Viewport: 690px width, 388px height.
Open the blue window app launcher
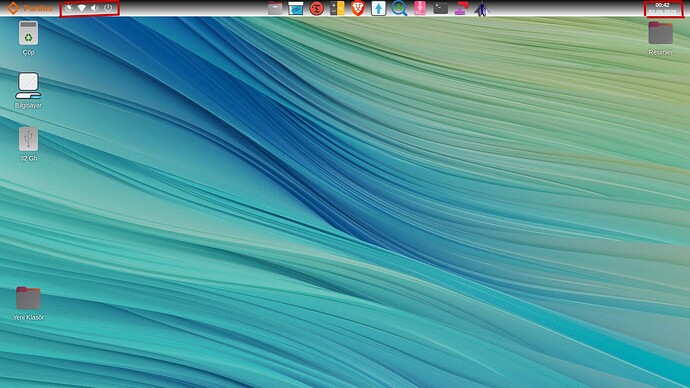point(296,8)
